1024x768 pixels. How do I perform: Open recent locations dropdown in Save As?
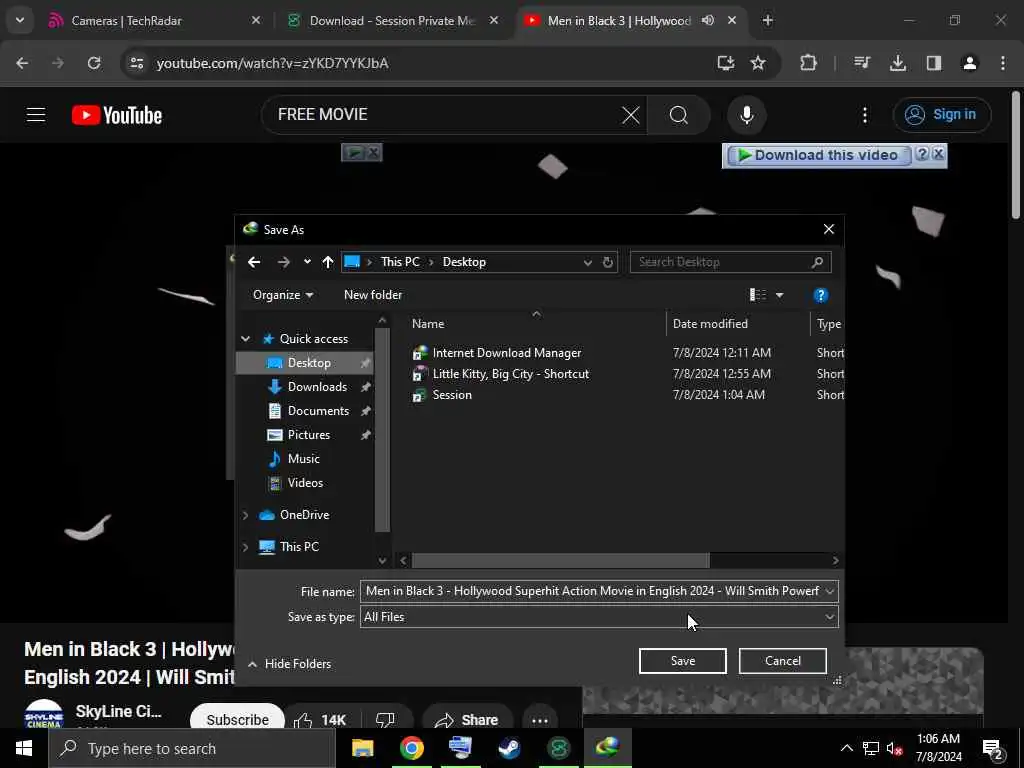[307, 263]
